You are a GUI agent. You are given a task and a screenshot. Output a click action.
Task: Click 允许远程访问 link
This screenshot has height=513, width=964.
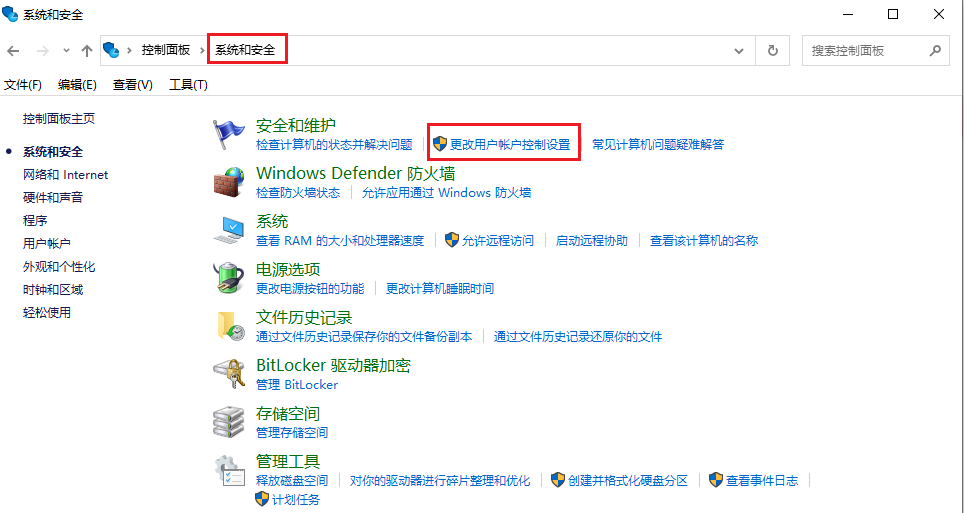click(498, 241)
